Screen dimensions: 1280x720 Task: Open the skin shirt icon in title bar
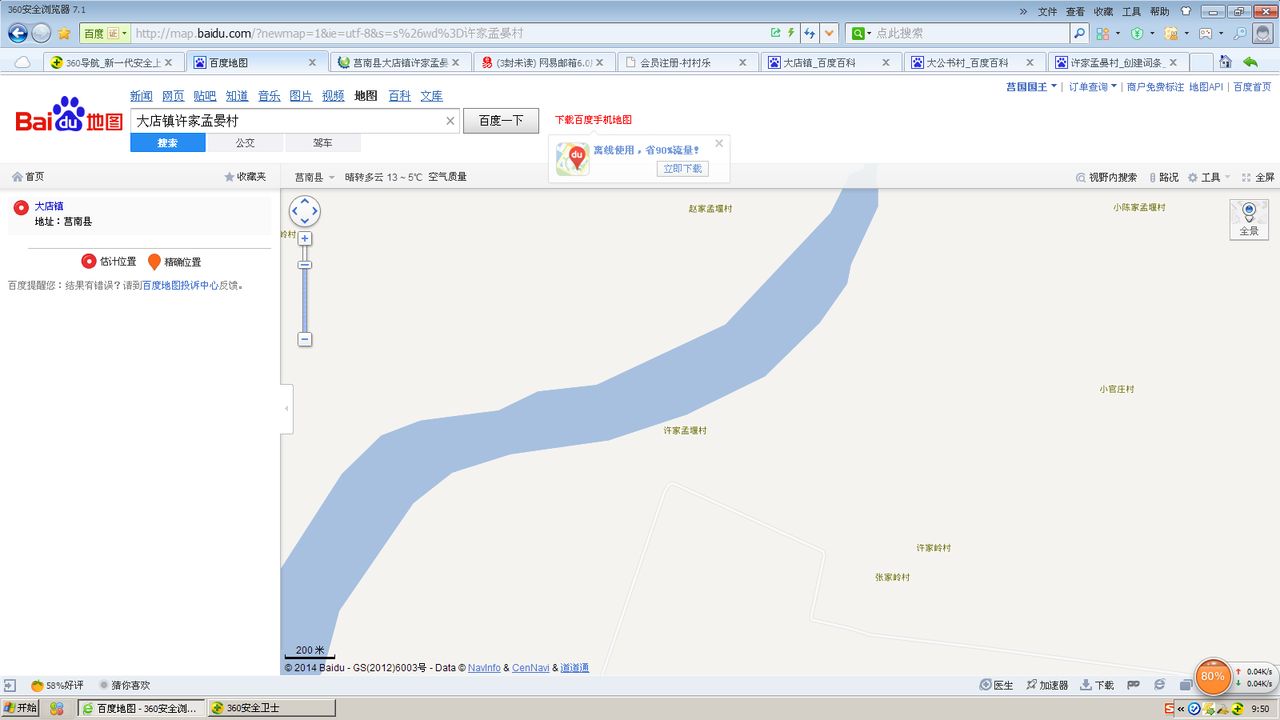pyautogui.click(x=1186, y=11)
